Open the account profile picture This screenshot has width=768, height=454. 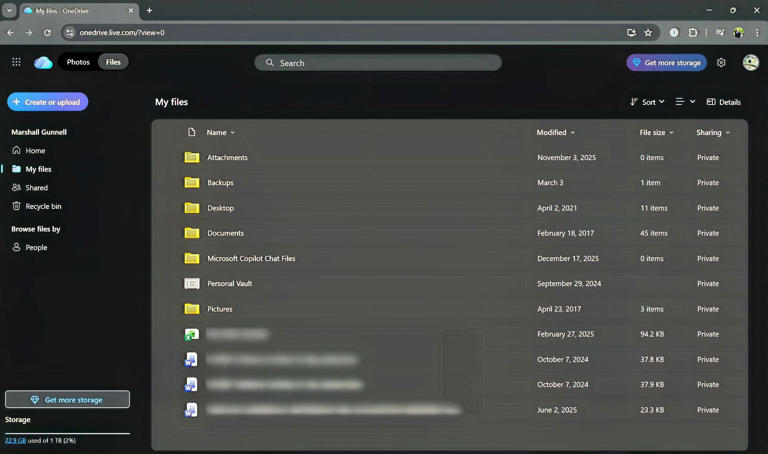(750, 62)
